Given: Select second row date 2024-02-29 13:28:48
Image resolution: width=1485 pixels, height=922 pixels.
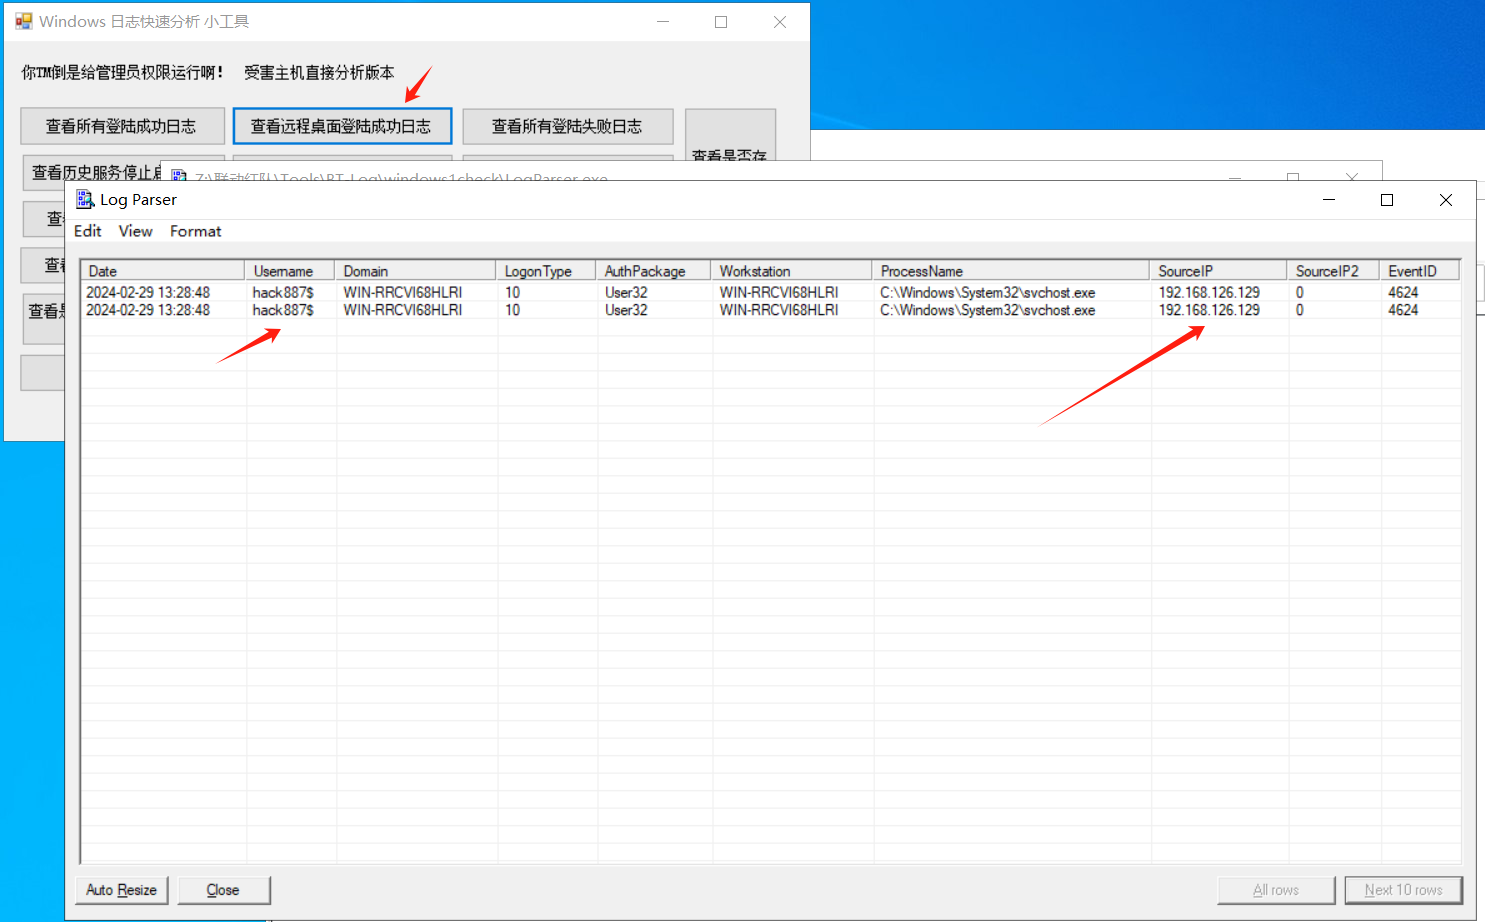Looking at the screenshot, I should coord(148,310).
